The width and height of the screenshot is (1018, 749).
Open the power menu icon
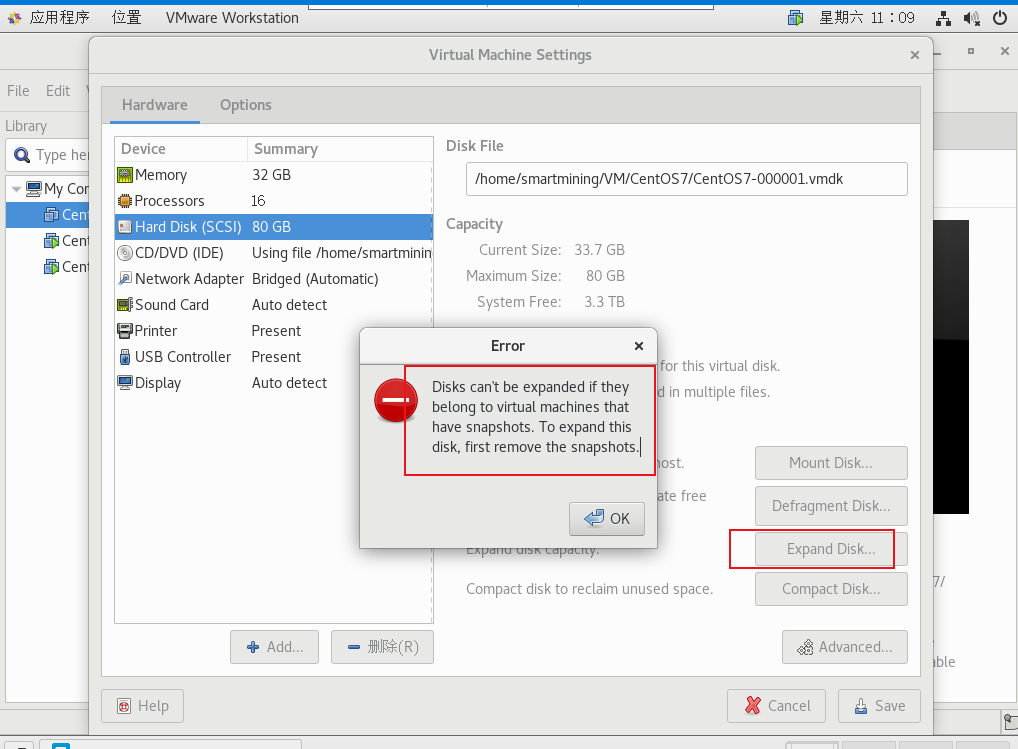[x=1000, y=18]
